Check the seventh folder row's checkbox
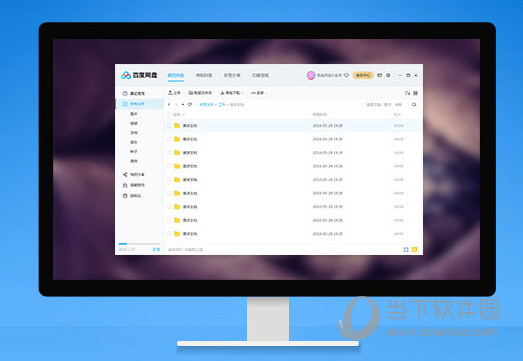 (169, 207)
